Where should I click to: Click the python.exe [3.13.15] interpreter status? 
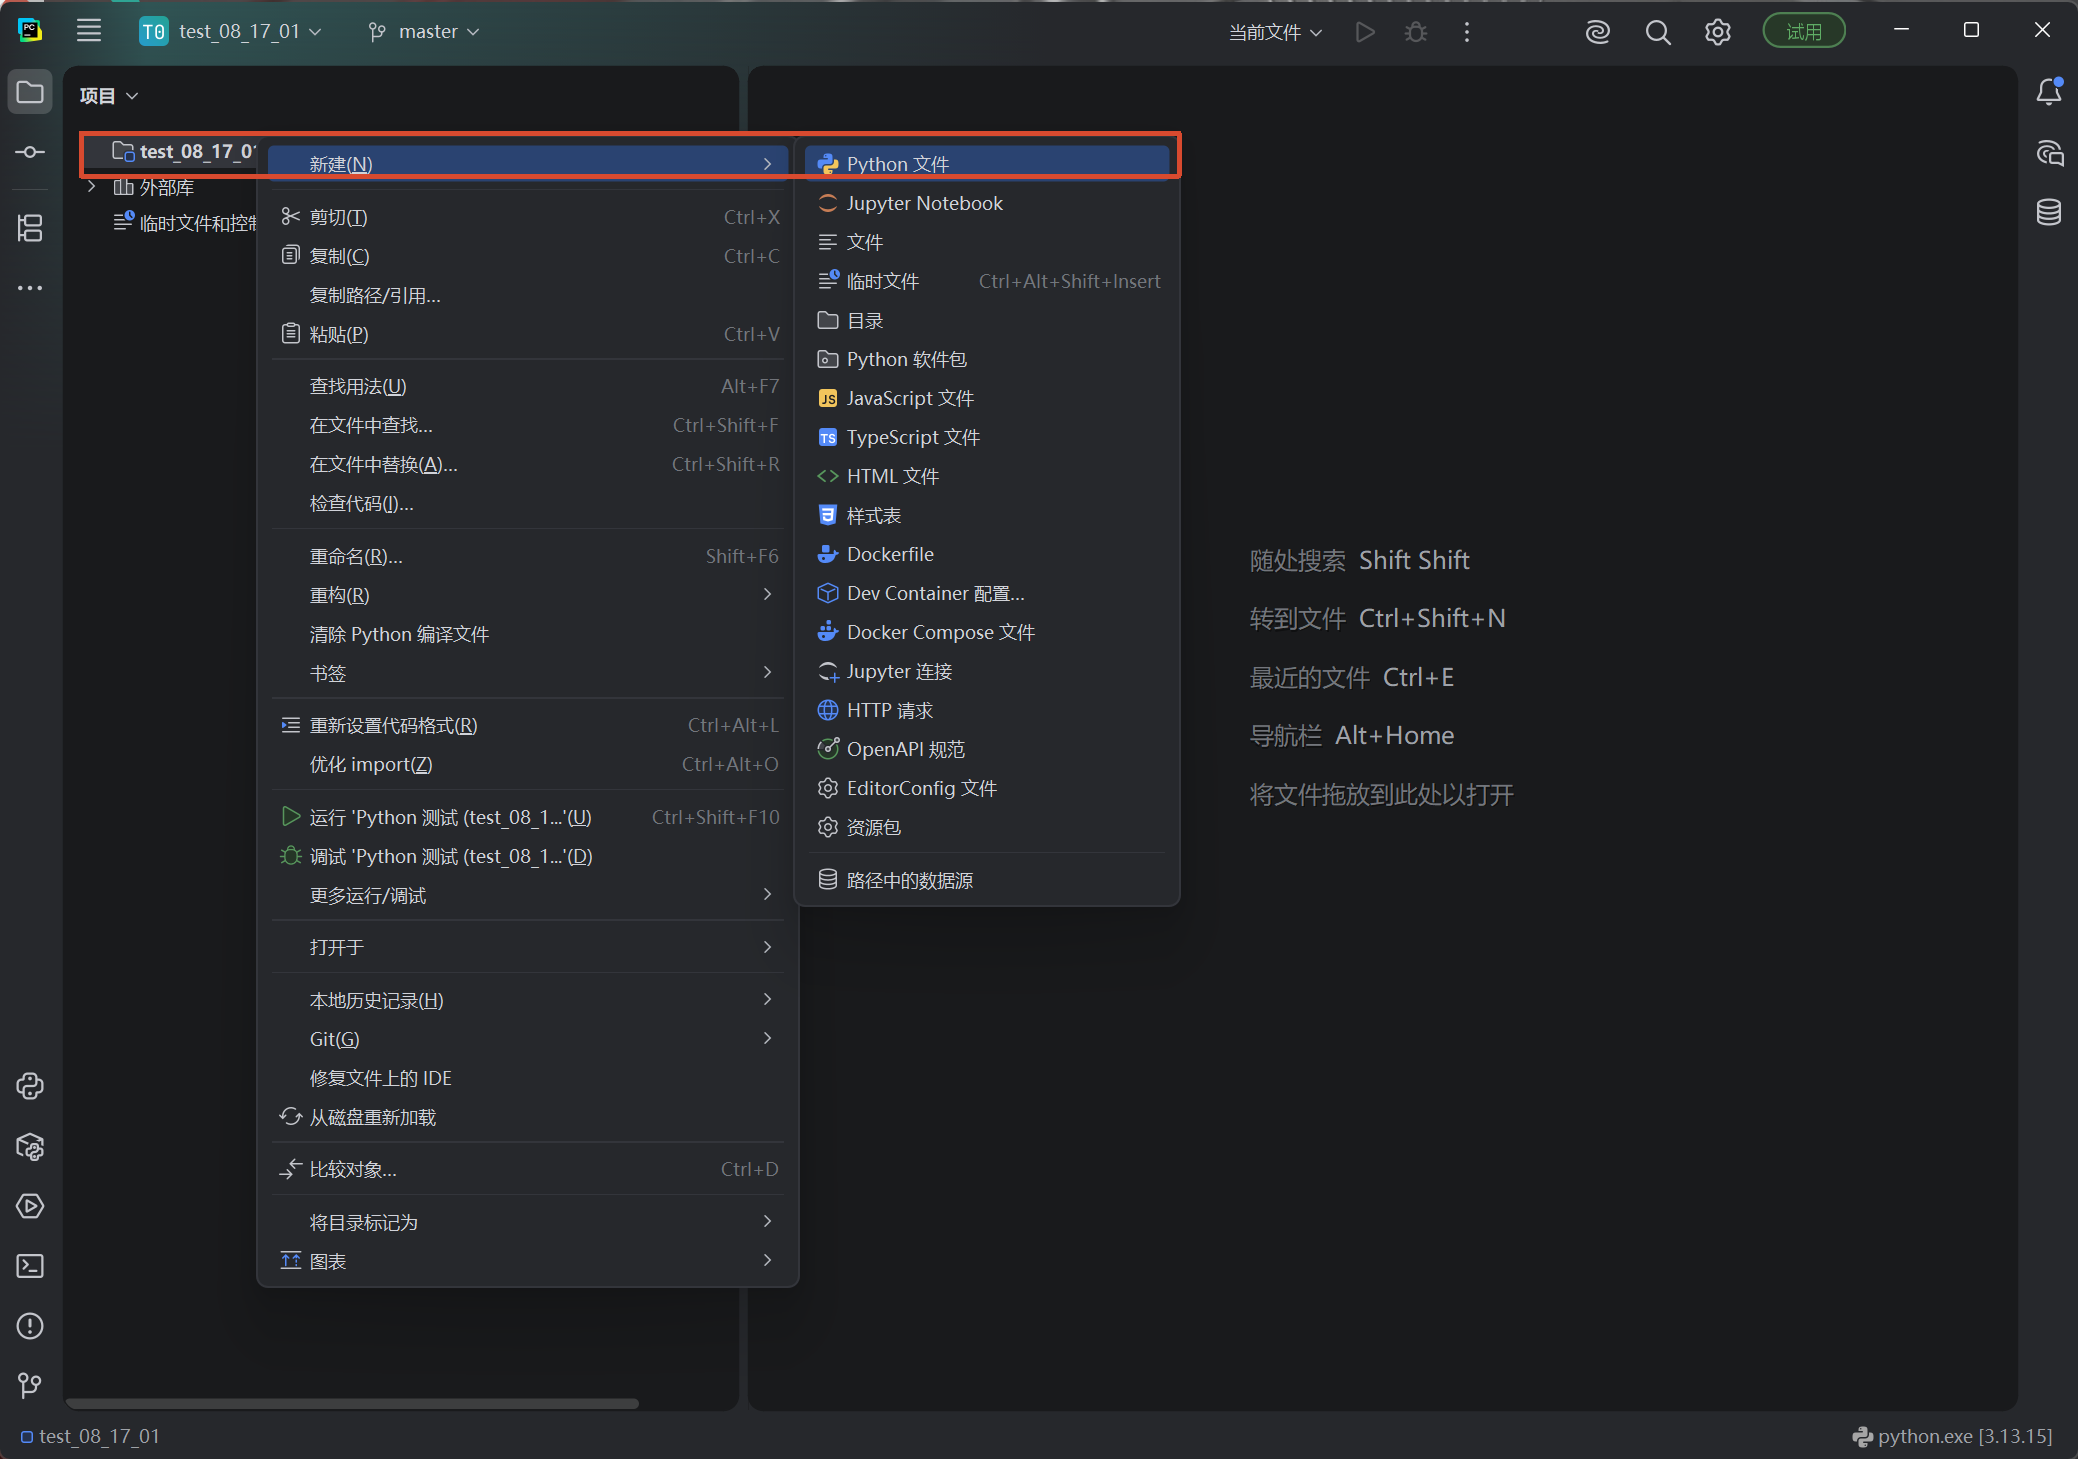point(1952,1436)
